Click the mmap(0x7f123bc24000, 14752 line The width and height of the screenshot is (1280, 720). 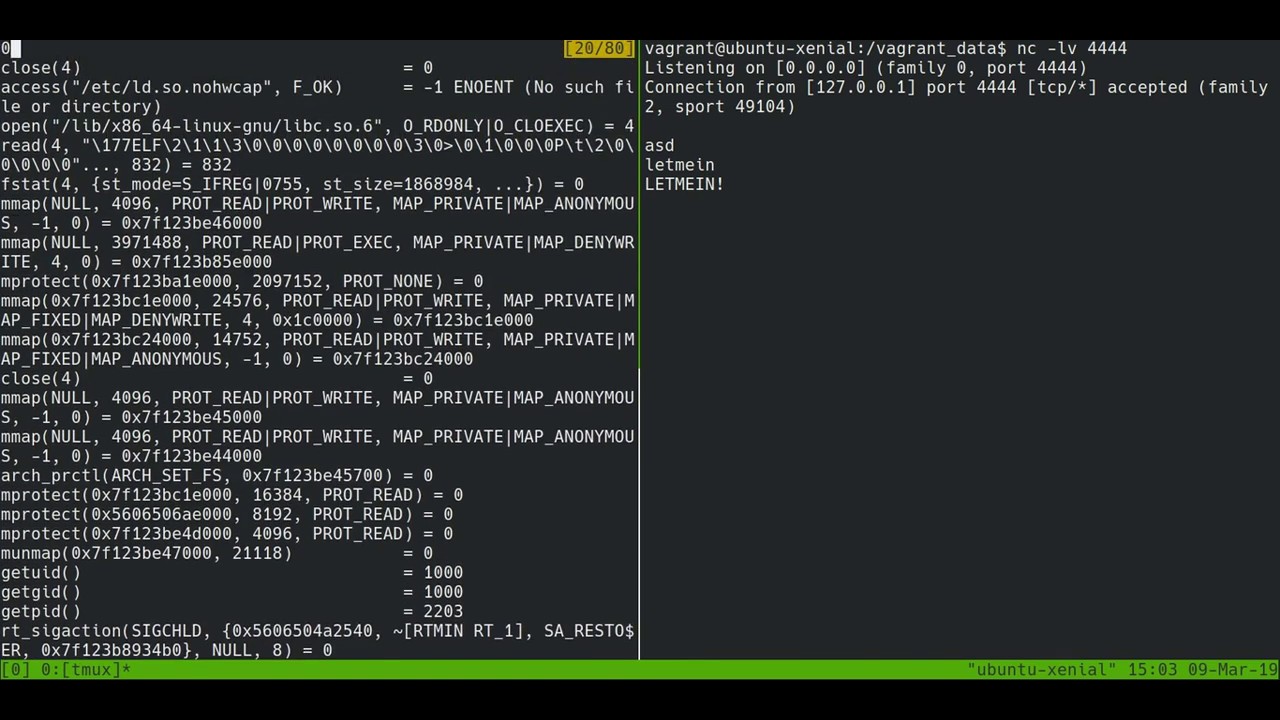coord(317,349)
